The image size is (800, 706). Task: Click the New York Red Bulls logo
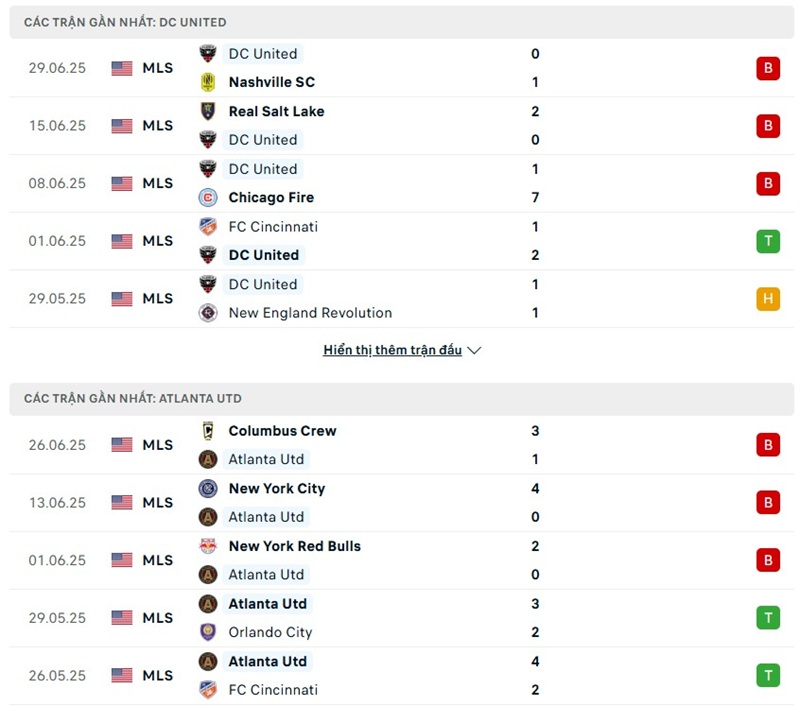coord(208,546)
